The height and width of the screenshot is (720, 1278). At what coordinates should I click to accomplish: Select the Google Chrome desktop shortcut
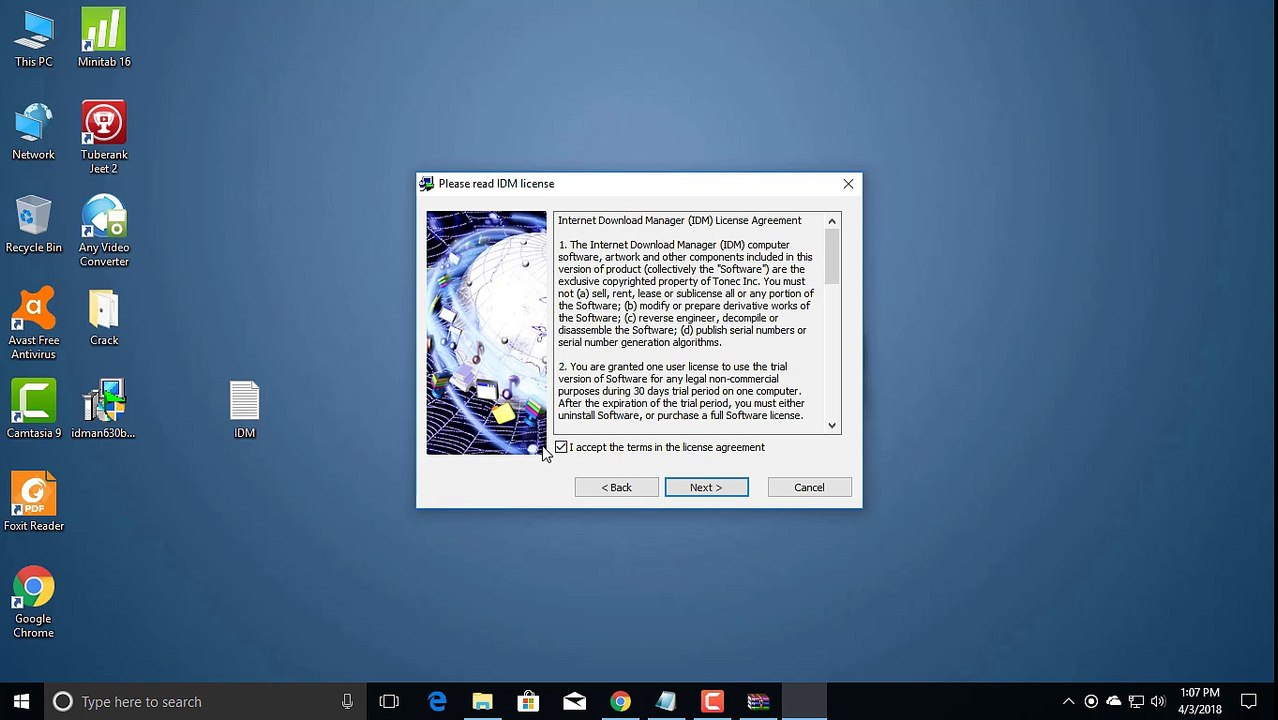coord(33,603)
